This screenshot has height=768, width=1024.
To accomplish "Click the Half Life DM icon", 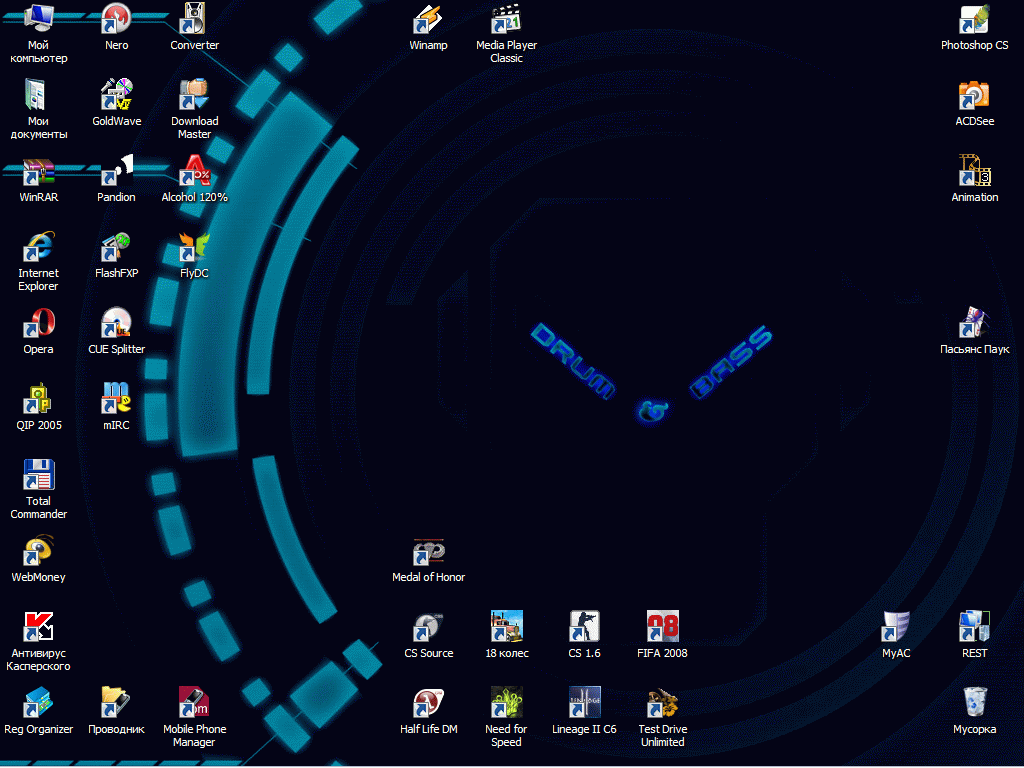I will [428, 703].
